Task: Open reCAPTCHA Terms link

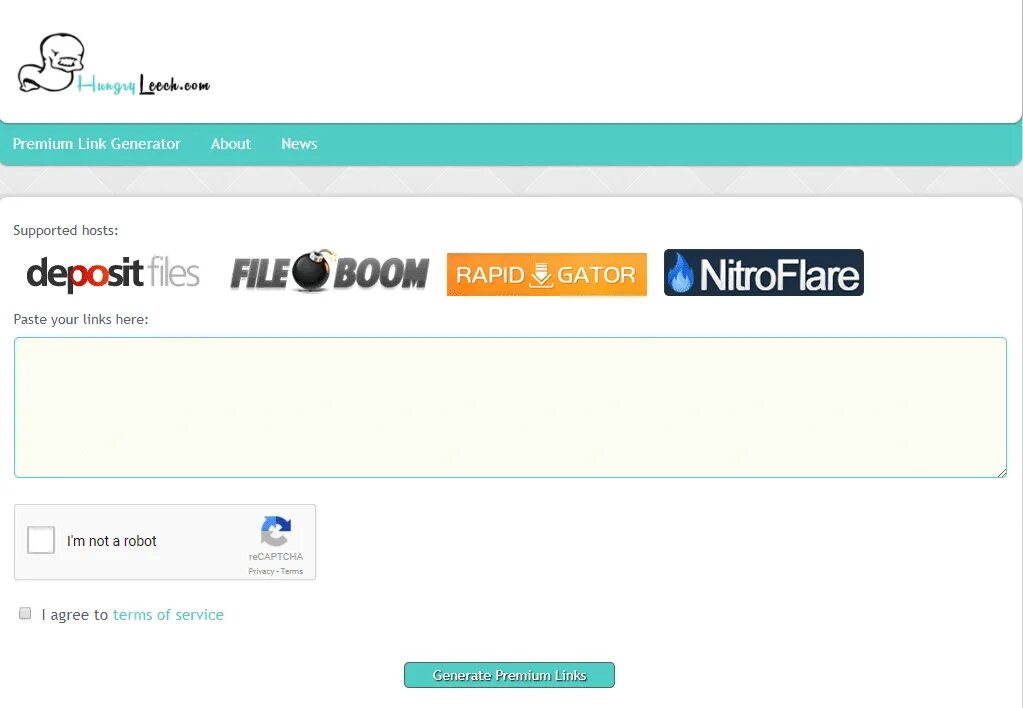Action: (292, 571)
